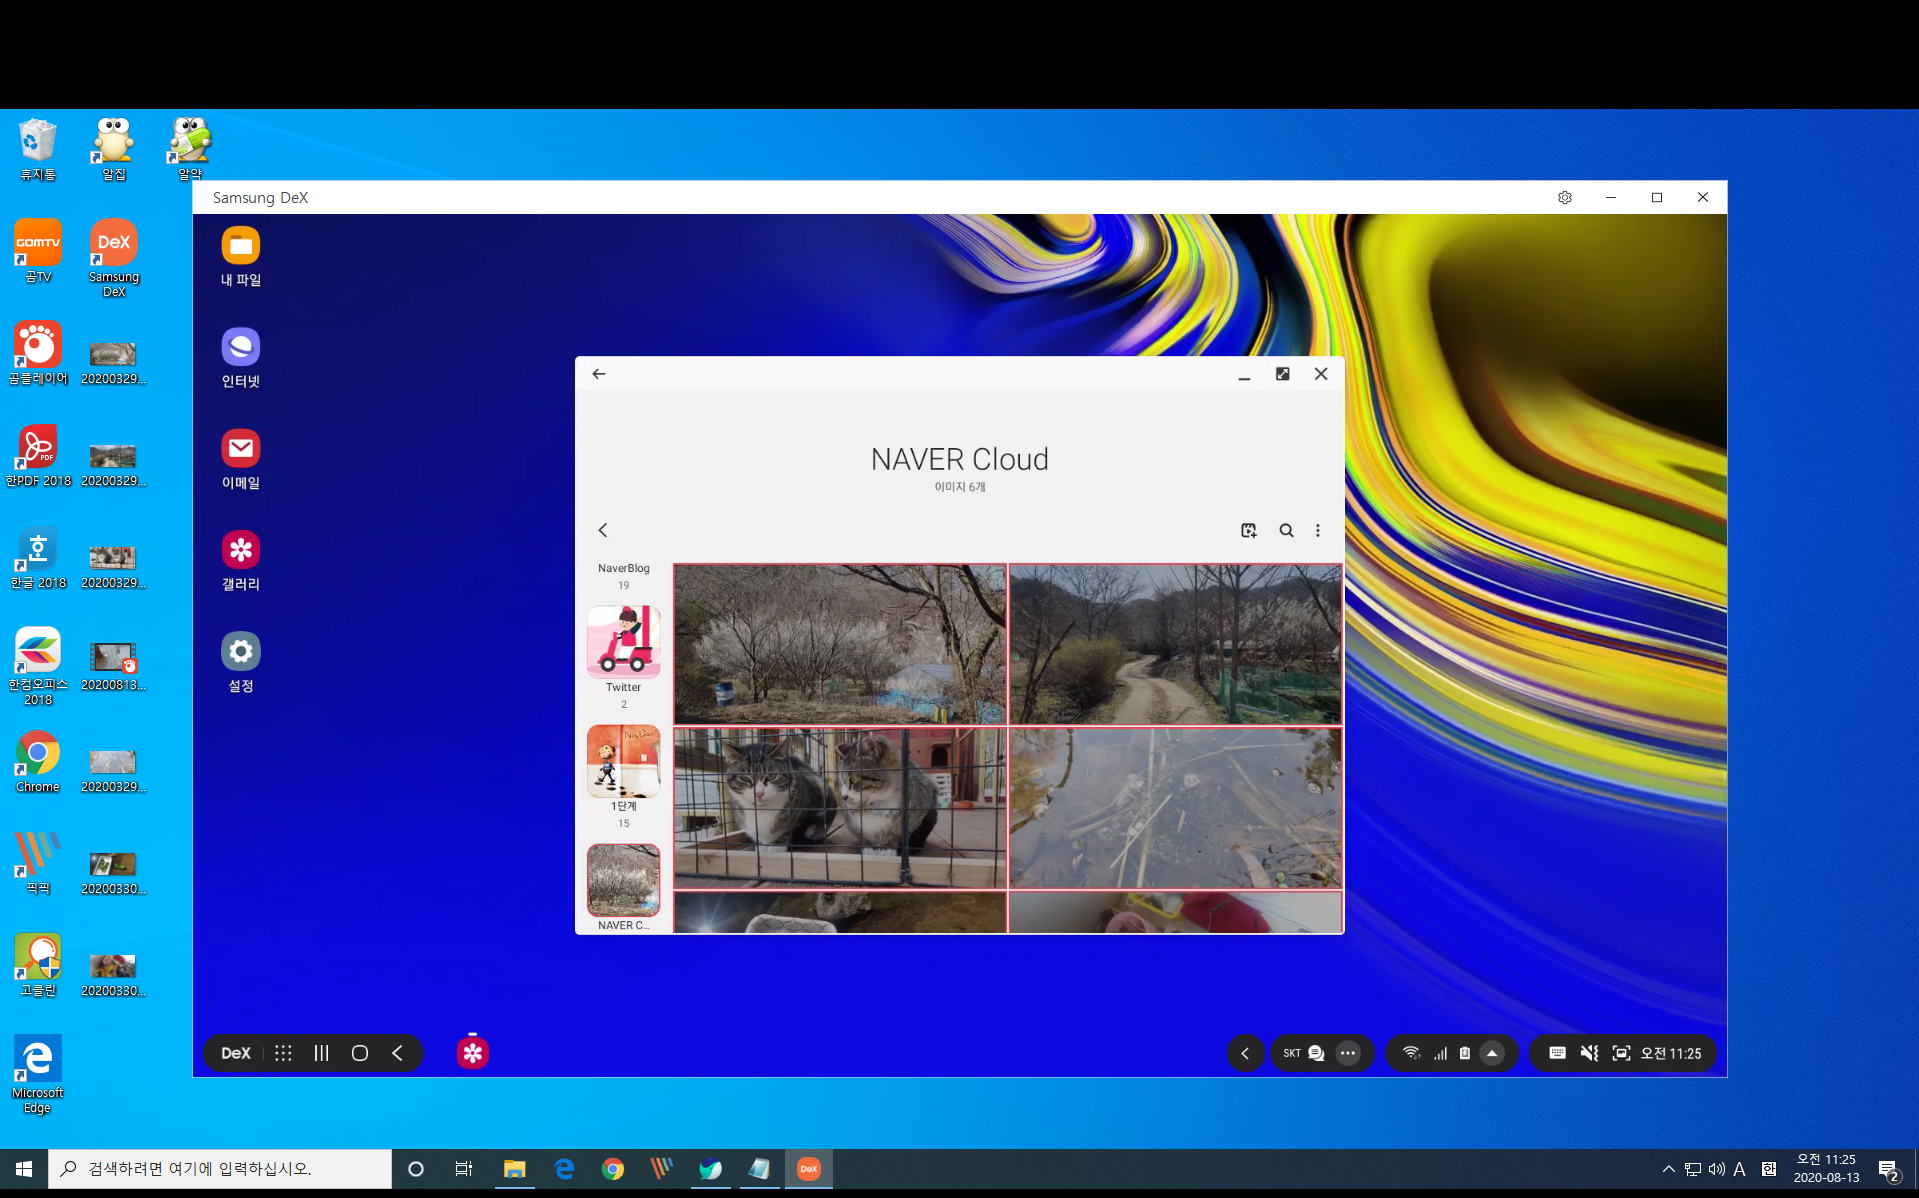Select Microsoft Edge desktop shortcut

click(x=38, y=1074)
